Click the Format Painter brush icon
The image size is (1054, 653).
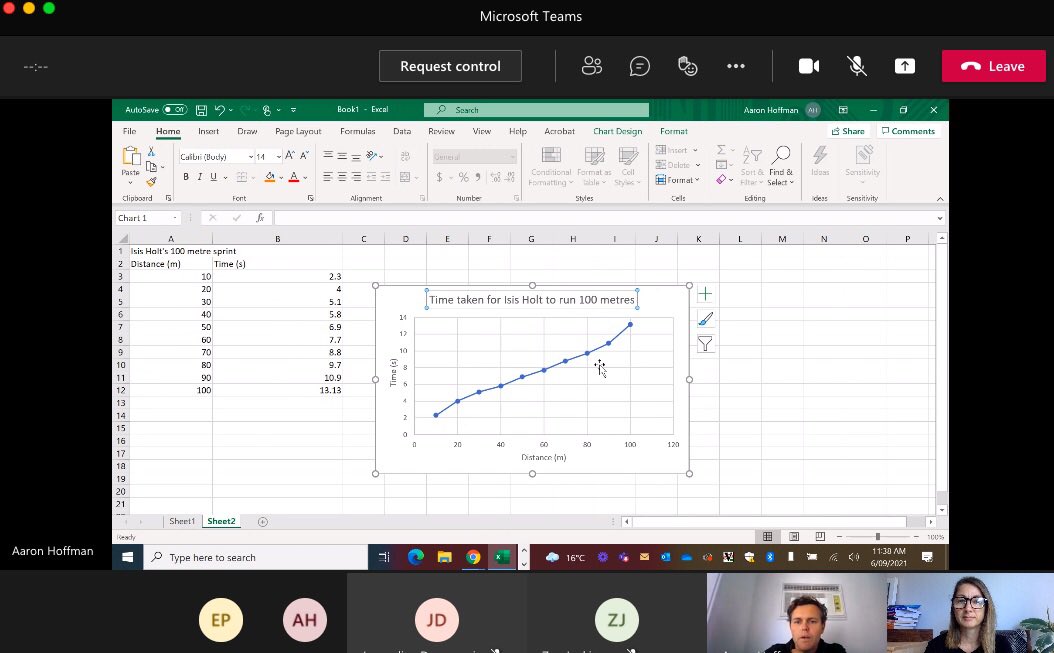[x=151, y=182]
